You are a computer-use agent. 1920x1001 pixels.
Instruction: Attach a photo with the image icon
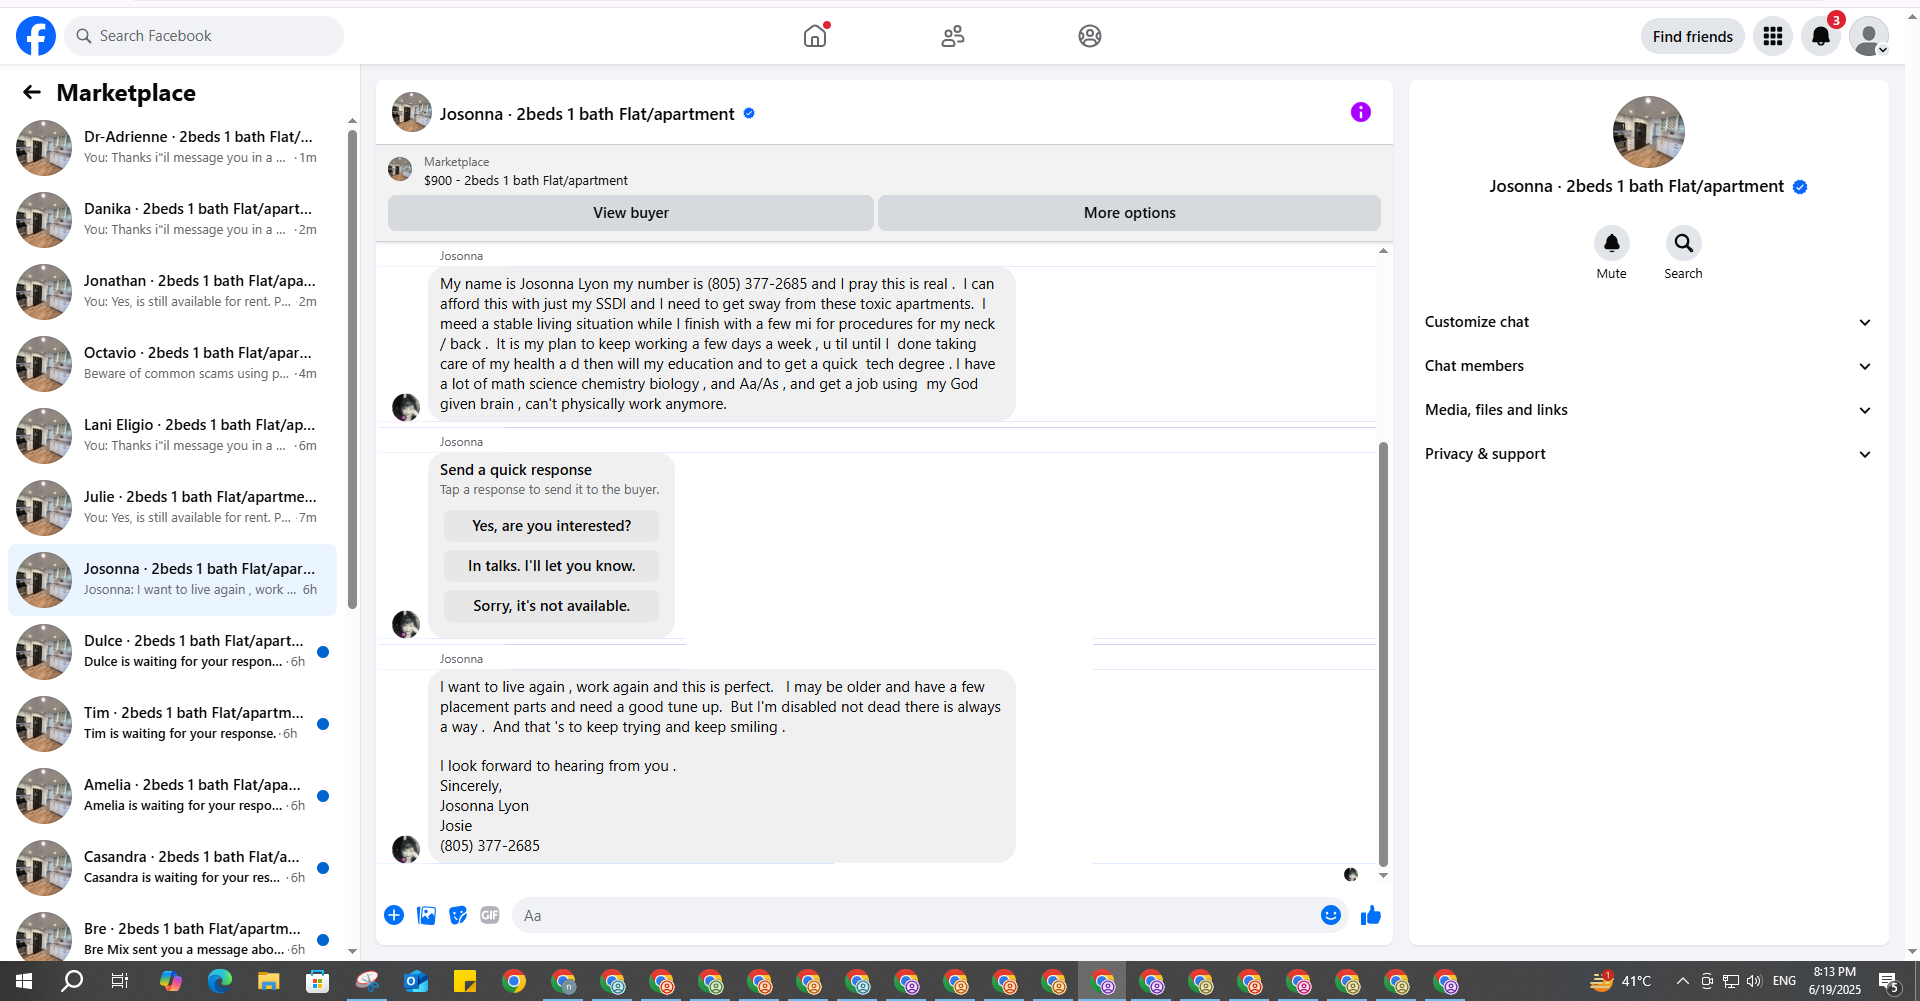click(x=426, y=915)
